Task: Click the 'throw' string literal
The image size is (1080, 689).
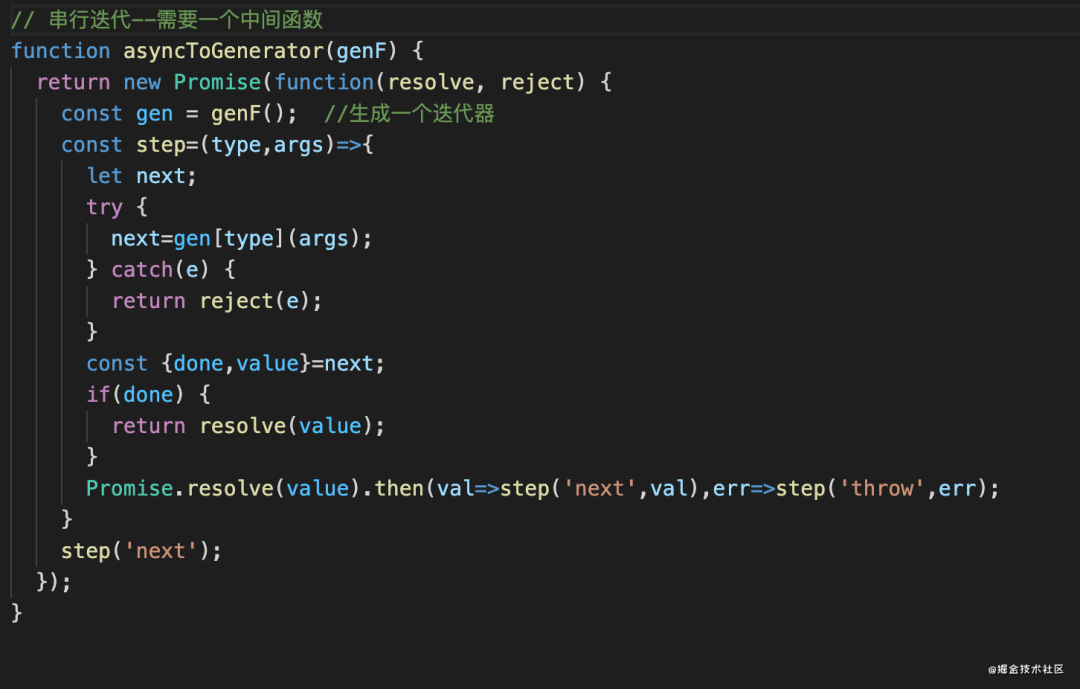Action: point(882,489)
